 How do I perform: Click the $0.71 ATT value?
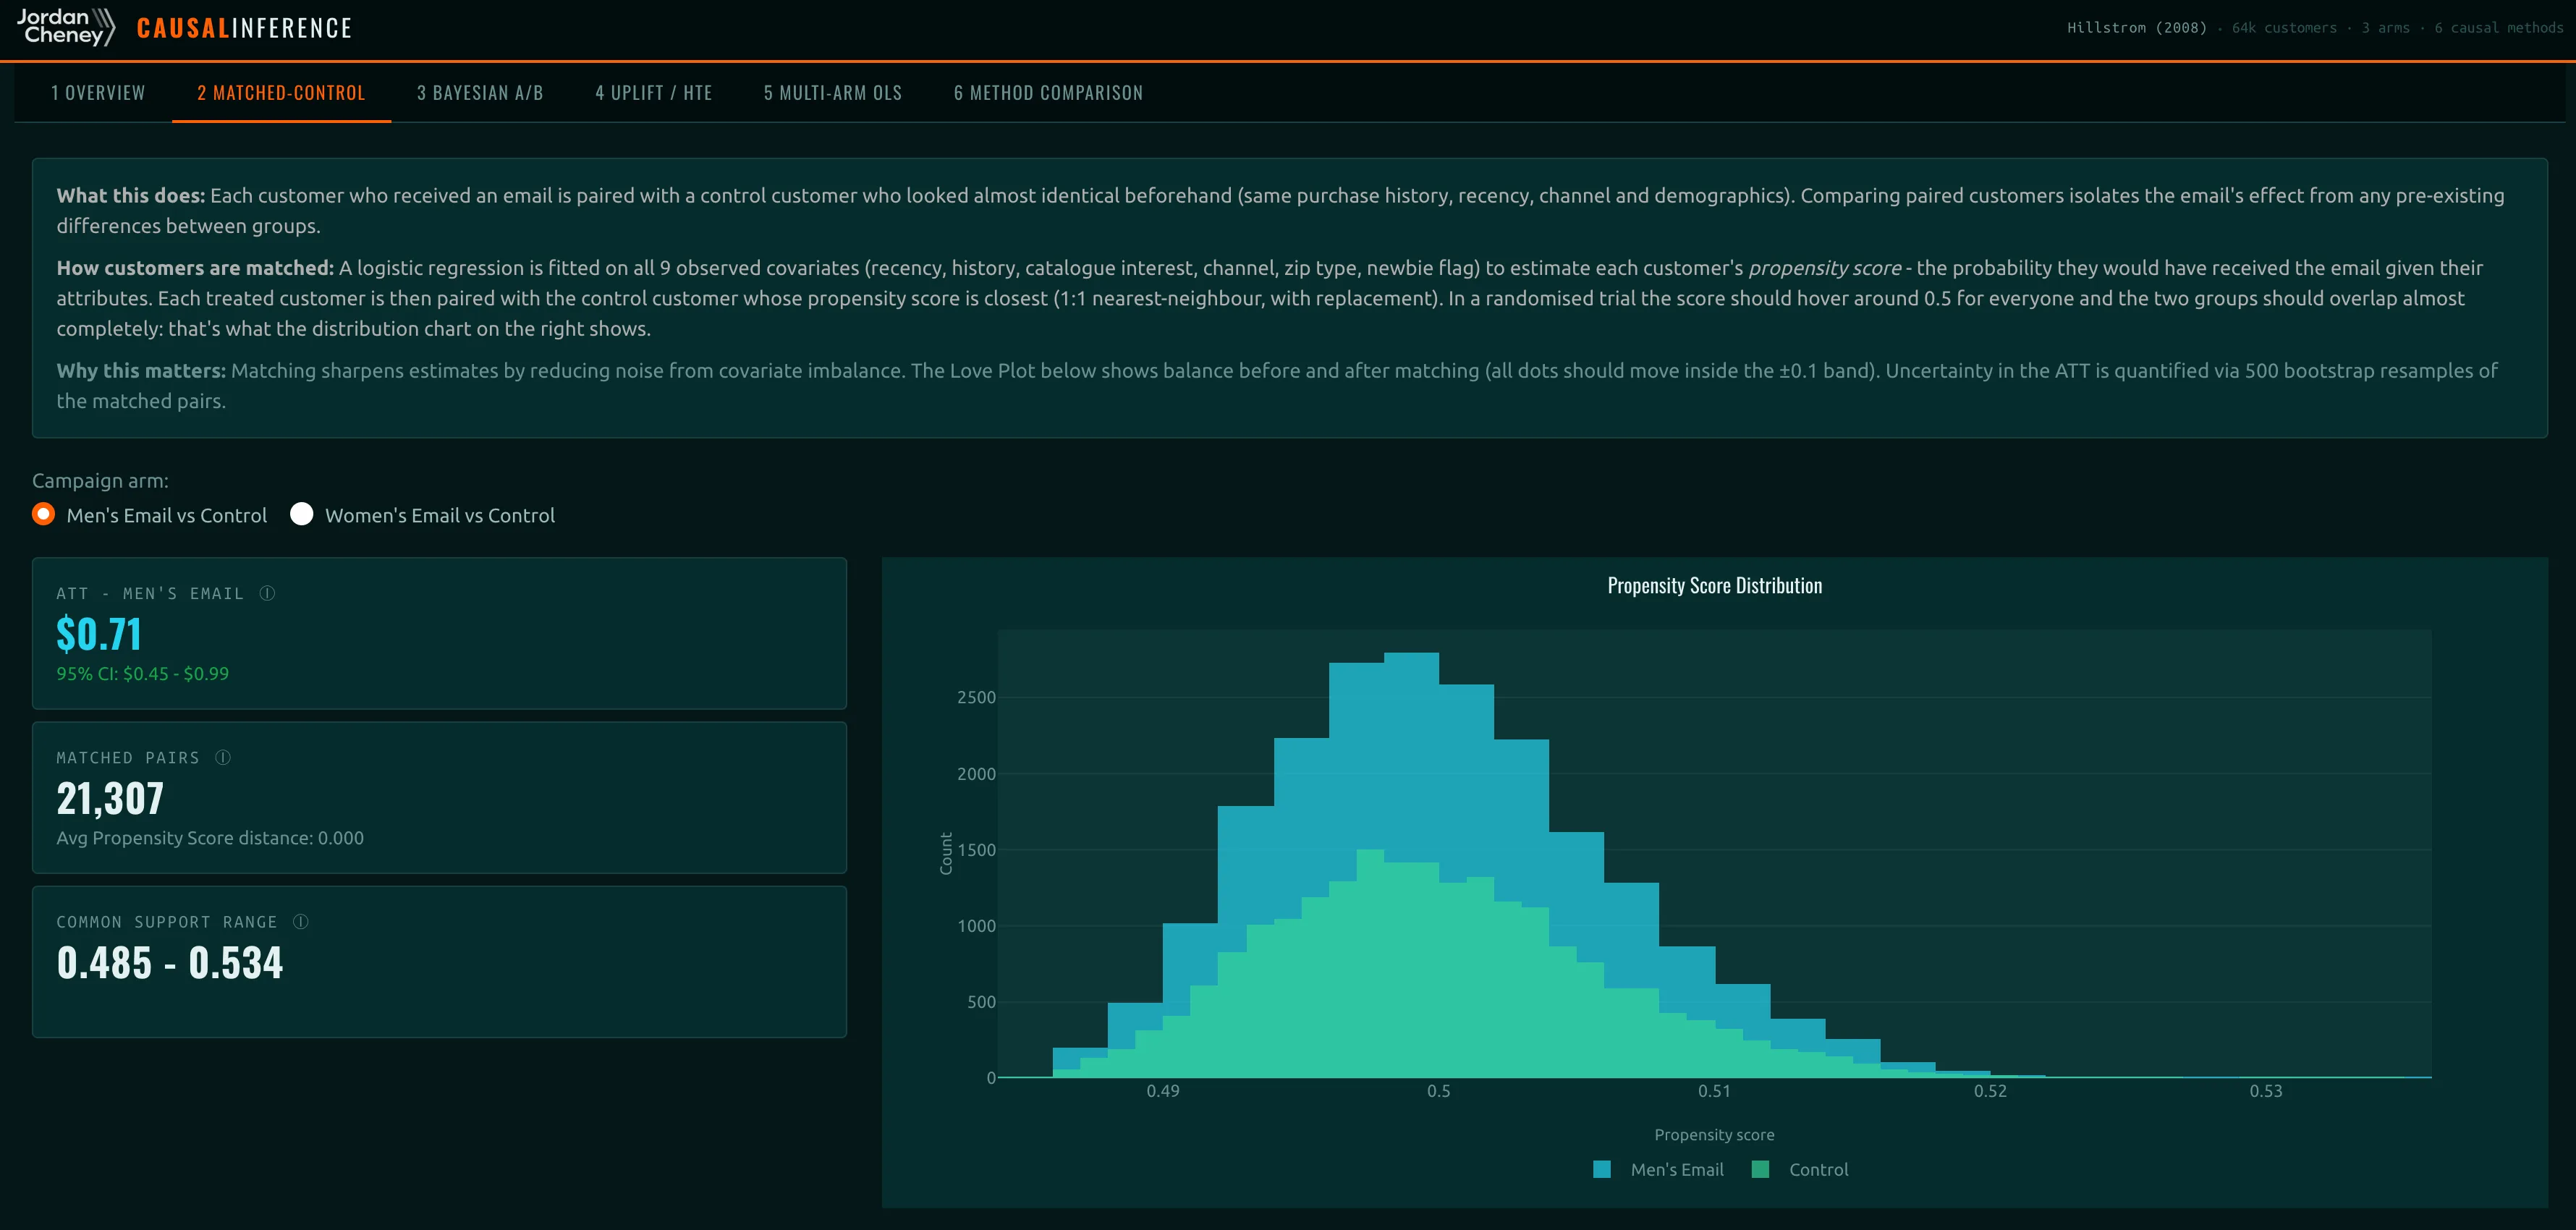(99, 634)
